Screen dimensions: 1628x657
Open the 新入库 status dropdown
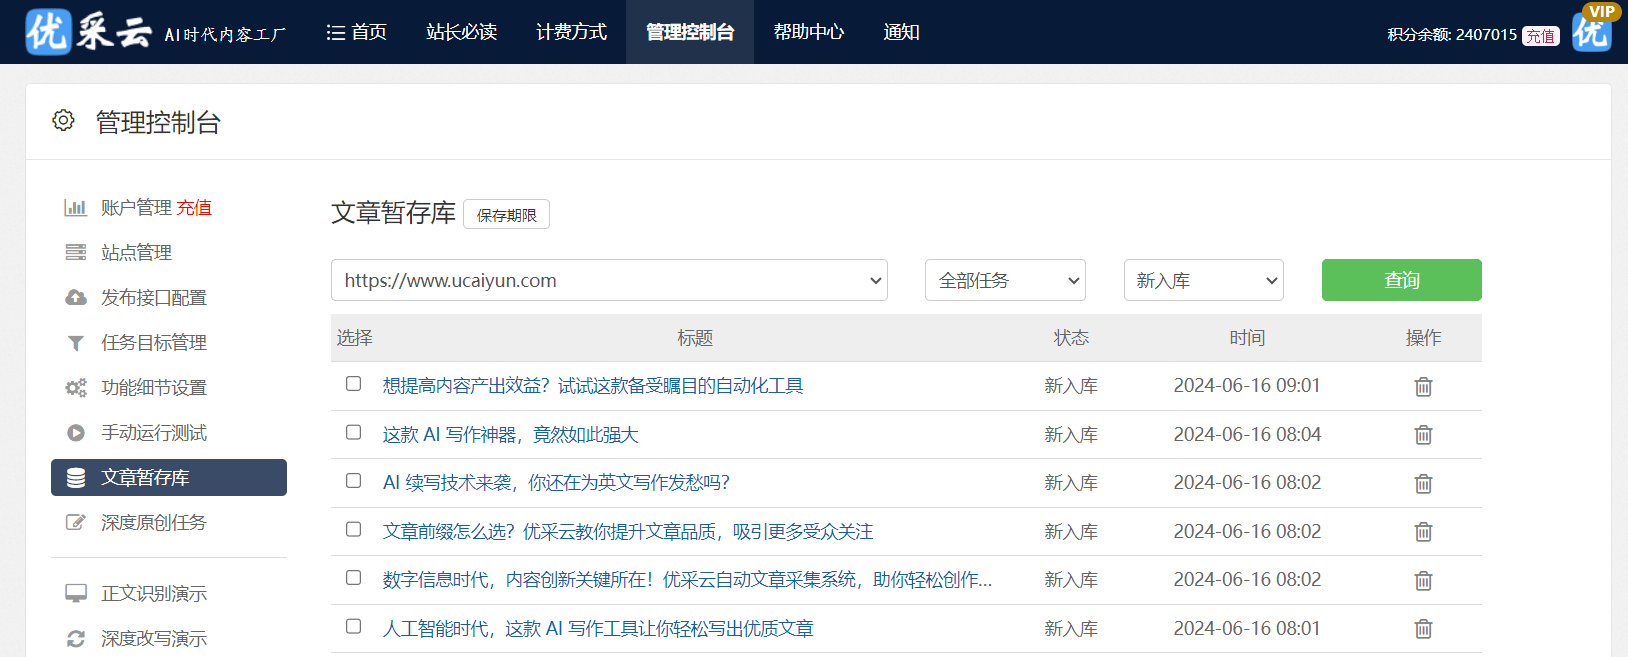1203,281
